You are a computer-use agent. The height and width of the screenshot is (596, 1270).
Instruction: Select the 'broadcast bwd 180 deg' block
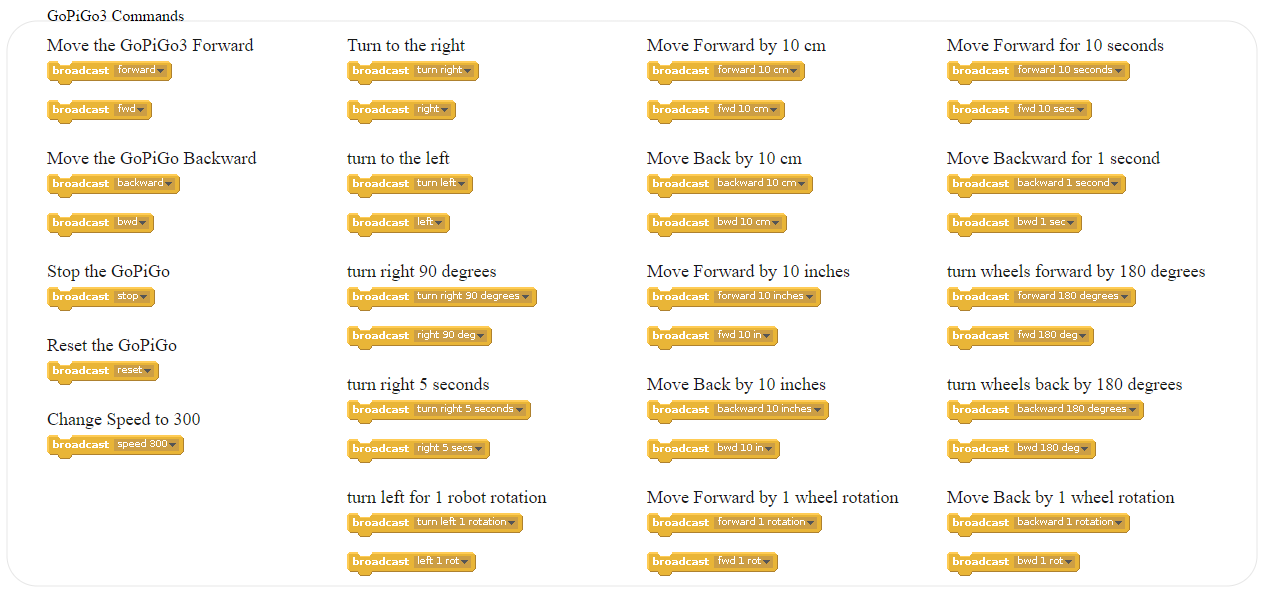click(x=1021, y=449)
